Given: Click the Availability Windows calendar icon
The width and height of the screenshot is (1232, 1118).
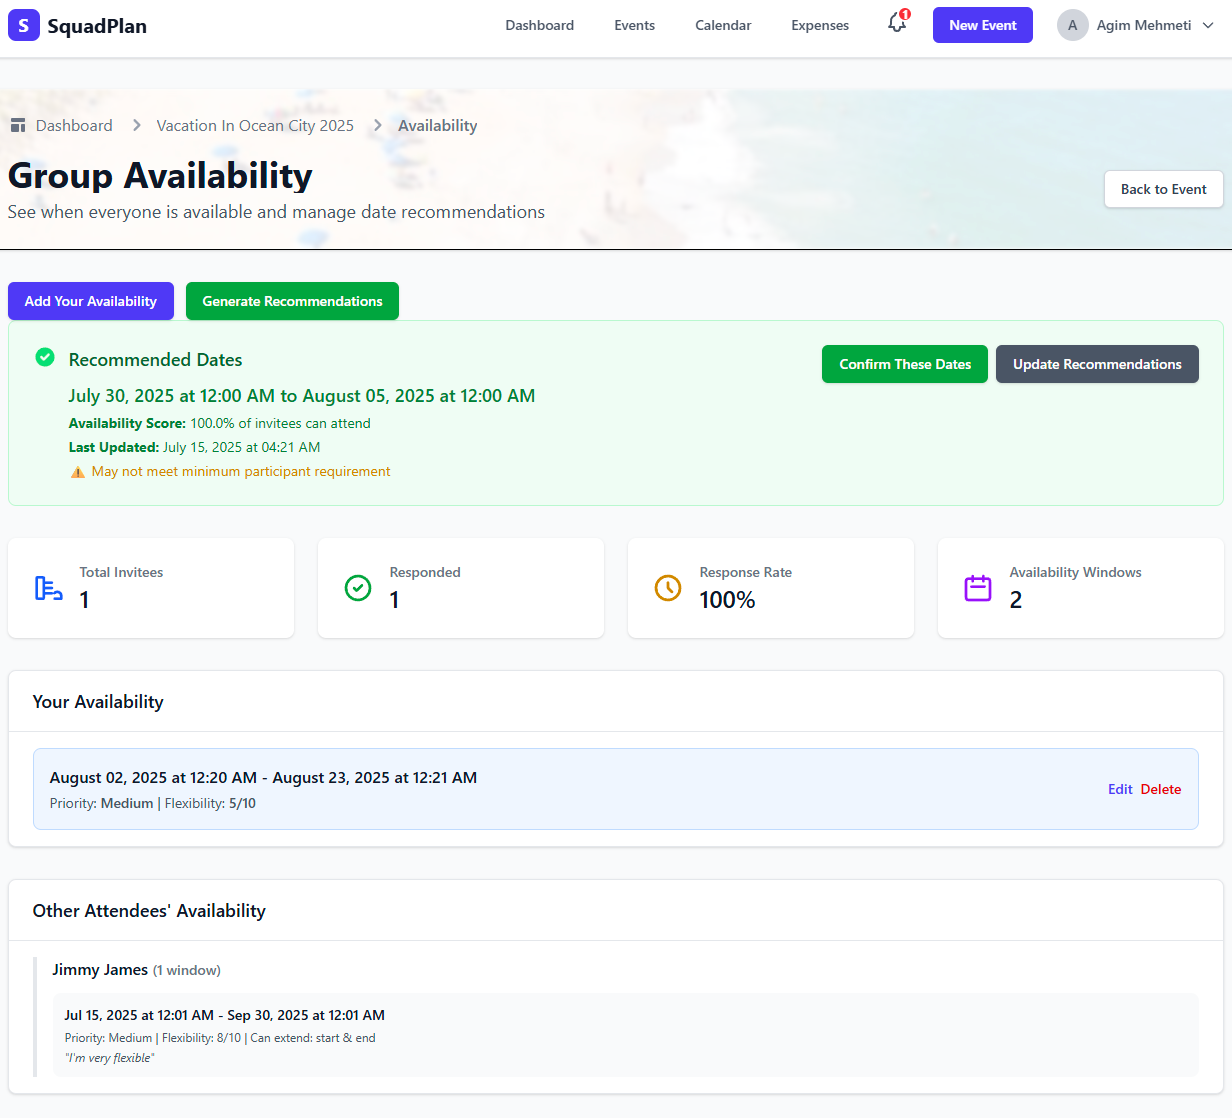Looking at the screenshot, I should tap(977, 588).
